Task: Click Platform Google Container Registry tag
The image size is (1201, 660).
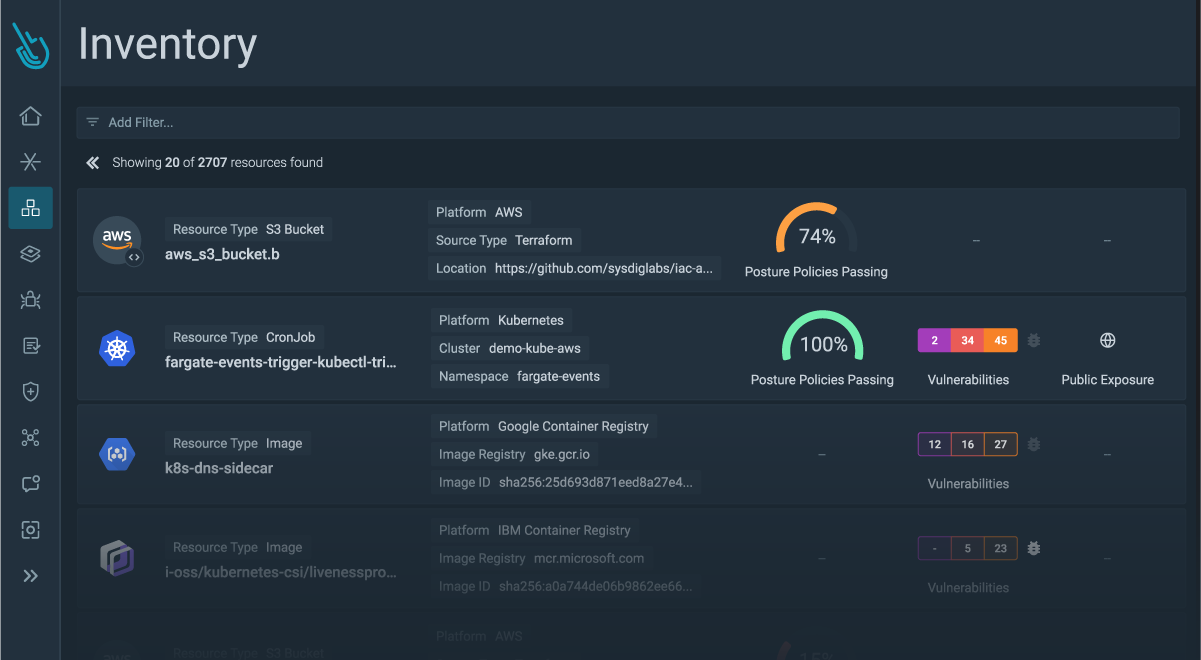Action: coord(544,426)
